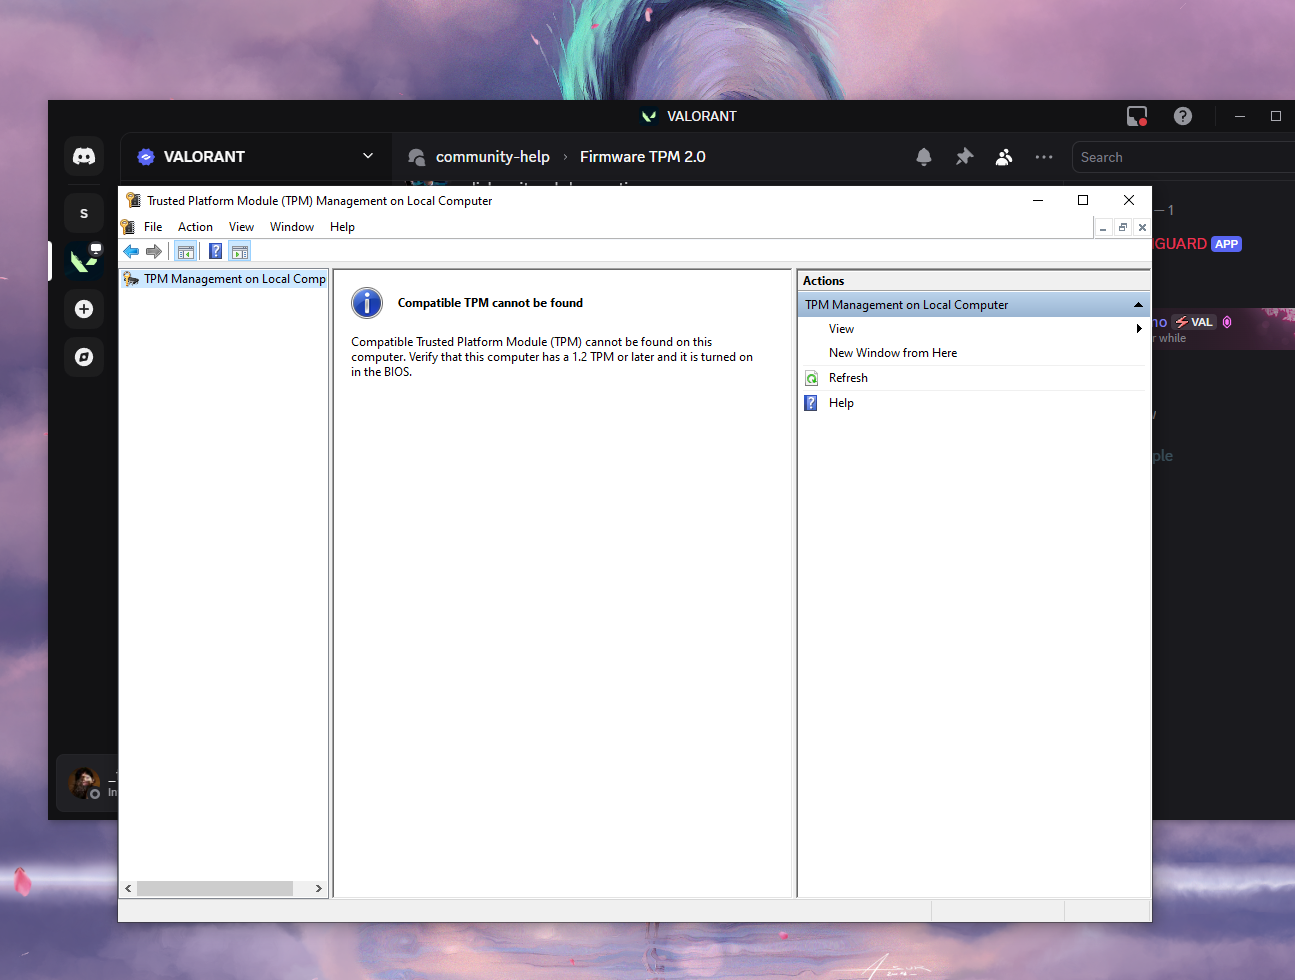
Task: Click the user avatar in Discord bottom panel
Action: click(84, 783)
